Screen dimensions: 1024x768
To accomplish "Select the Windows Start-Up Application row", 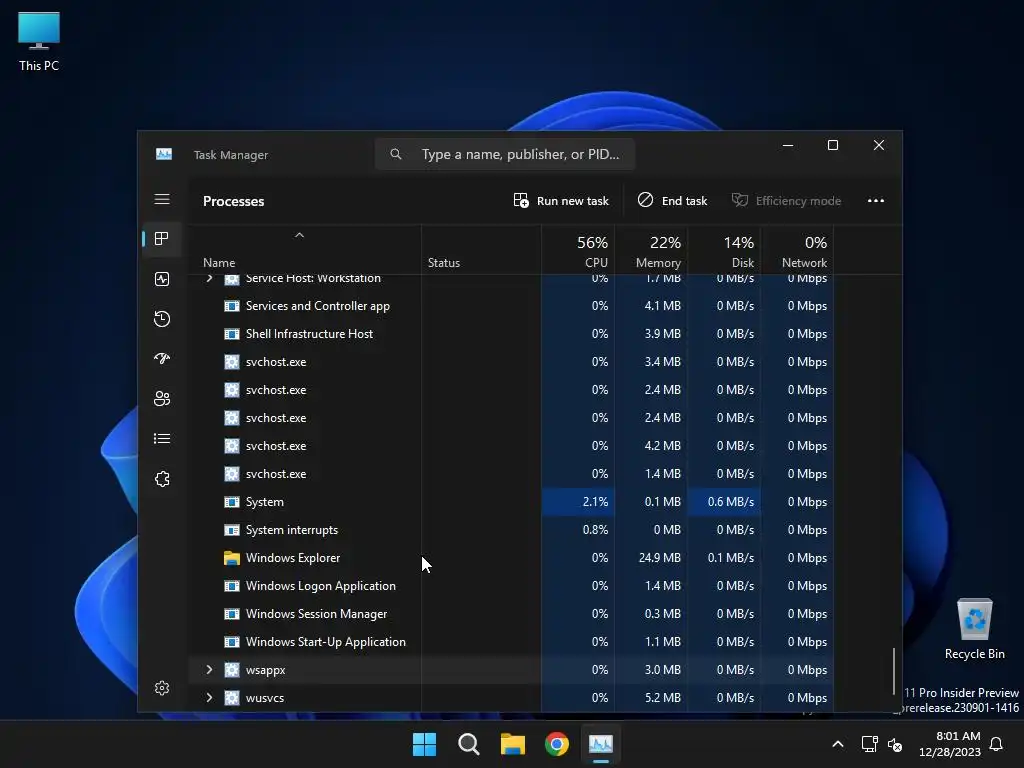I will (511, 642).
